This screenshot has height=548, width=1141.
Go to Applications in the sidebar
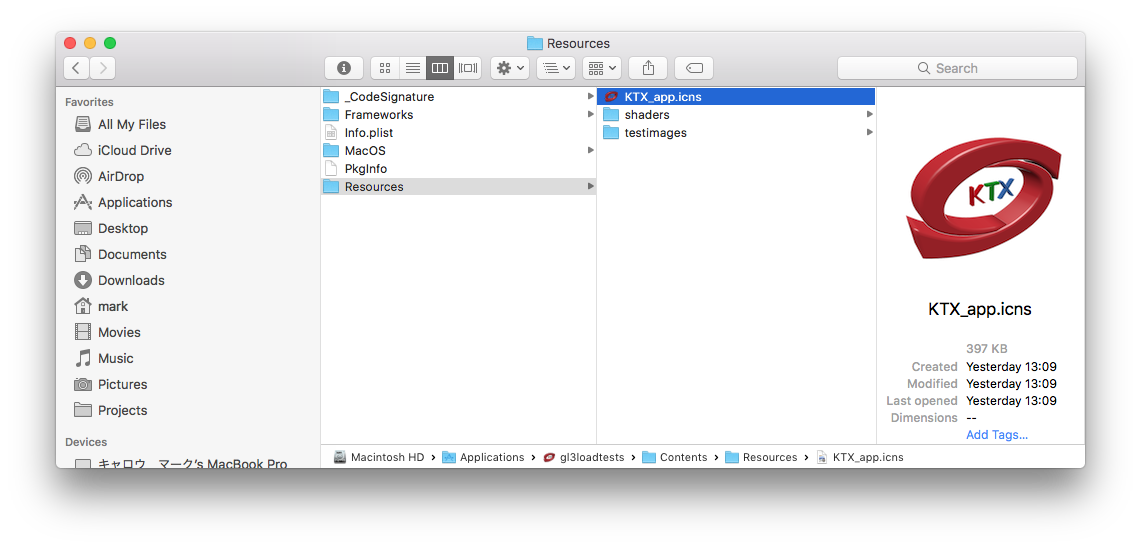(134, 202)
